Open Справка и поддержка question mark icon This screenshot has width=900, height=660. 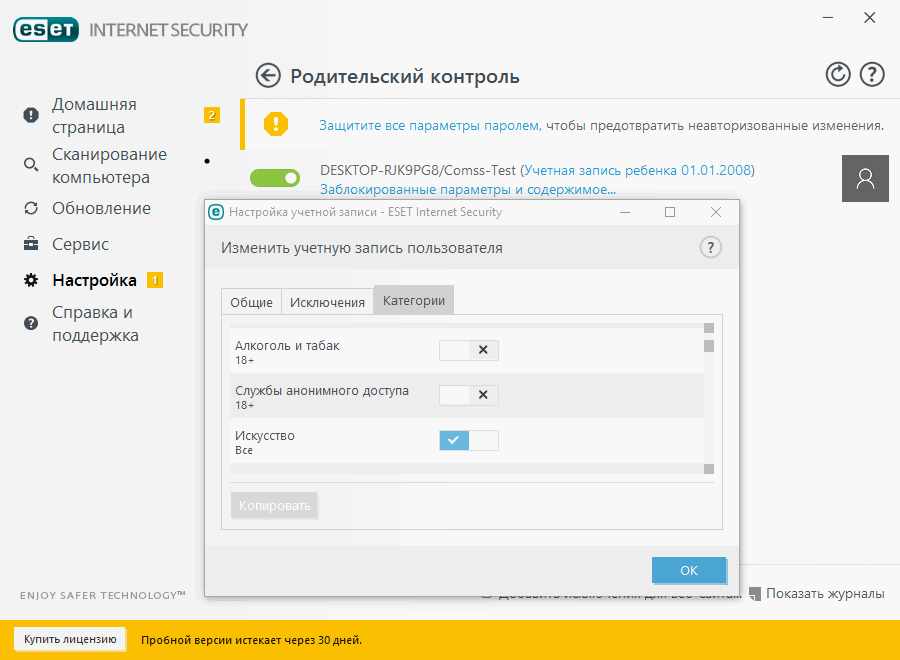click(x=31, y=323)
